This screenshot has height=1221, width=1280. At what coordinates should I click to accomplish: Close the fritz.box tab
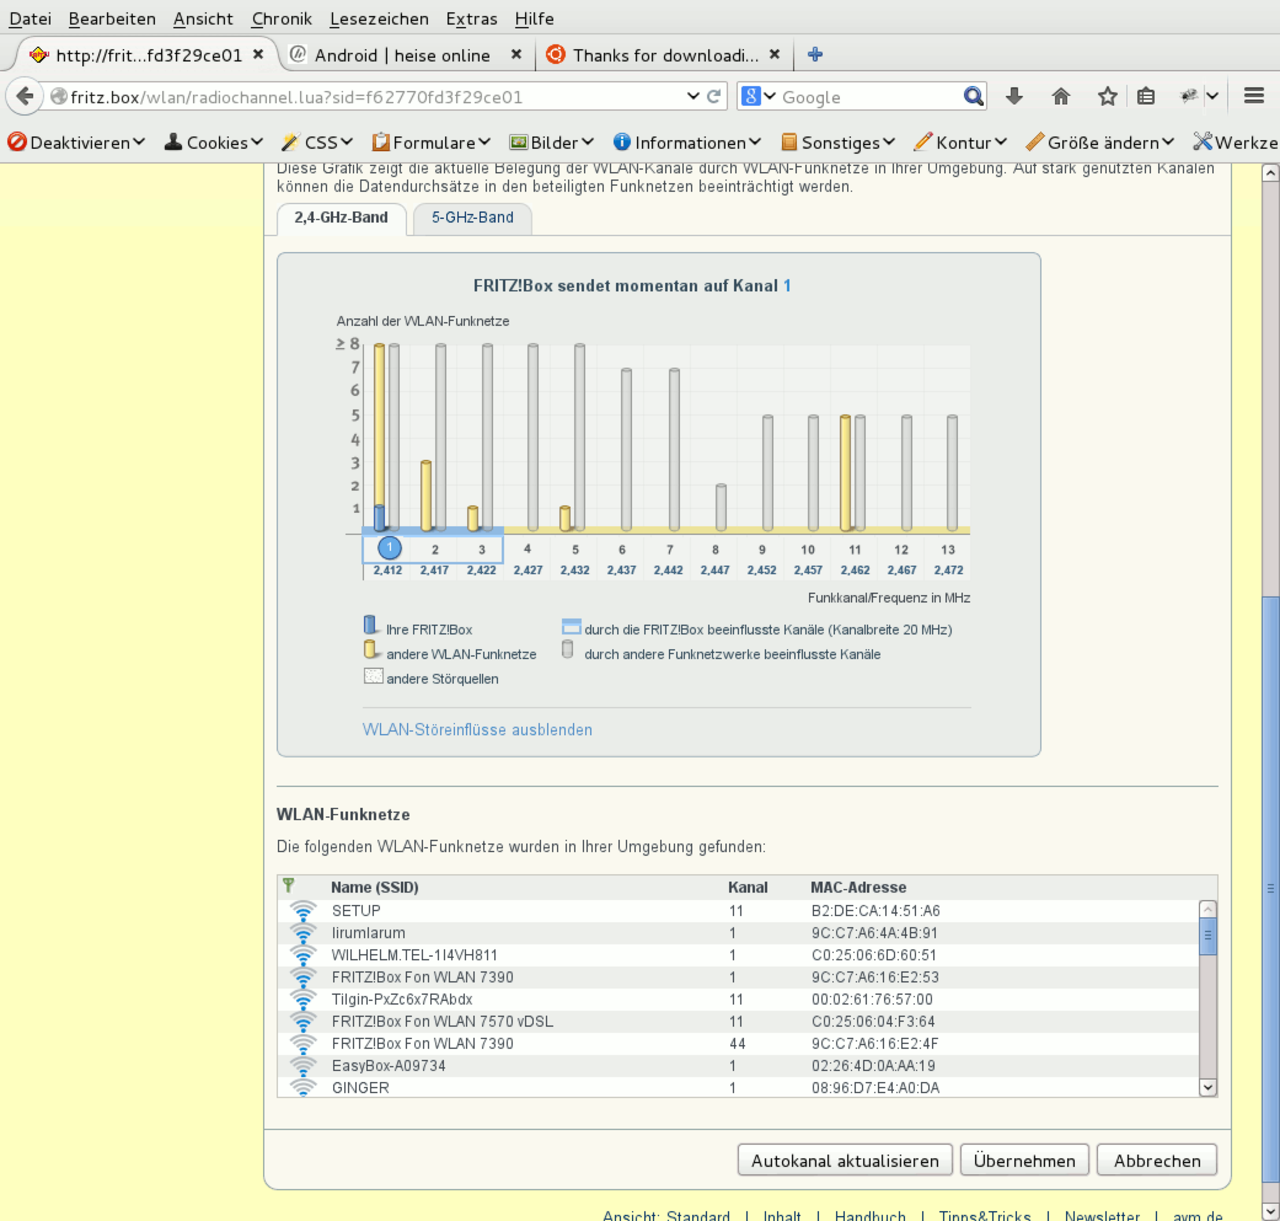click(x=258, y=55)
